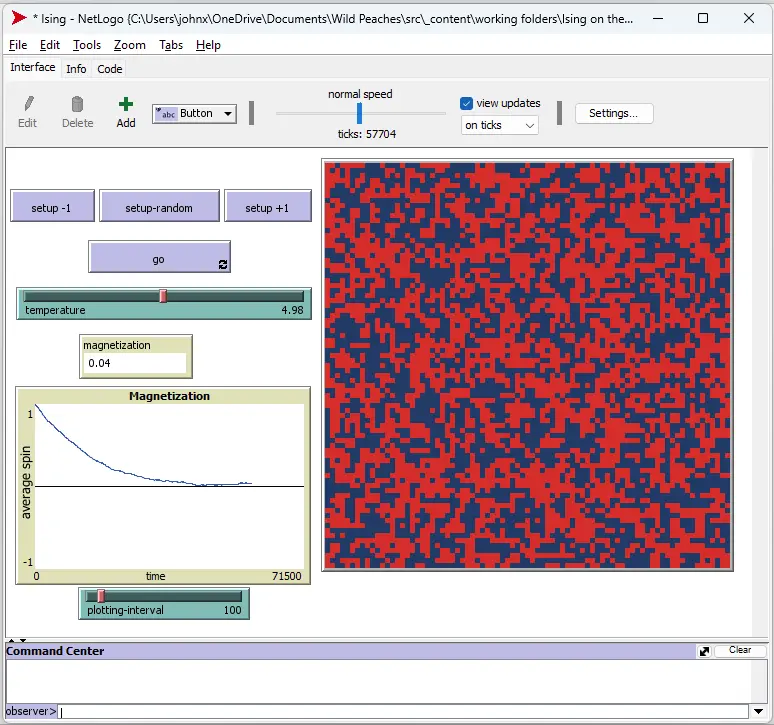Click the plot x-axis max 71500
774x725 pixels.
pos(286,576)
